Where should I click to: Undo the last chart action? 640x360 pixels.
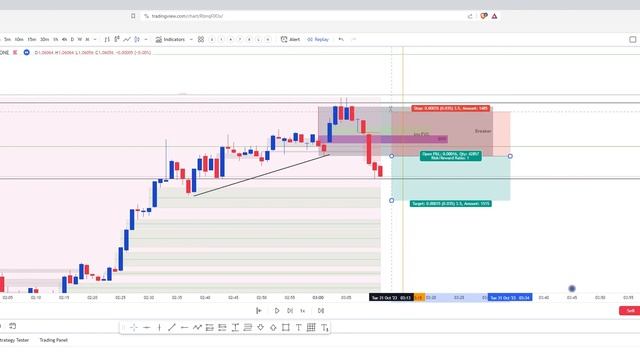(x=341, y=40)
